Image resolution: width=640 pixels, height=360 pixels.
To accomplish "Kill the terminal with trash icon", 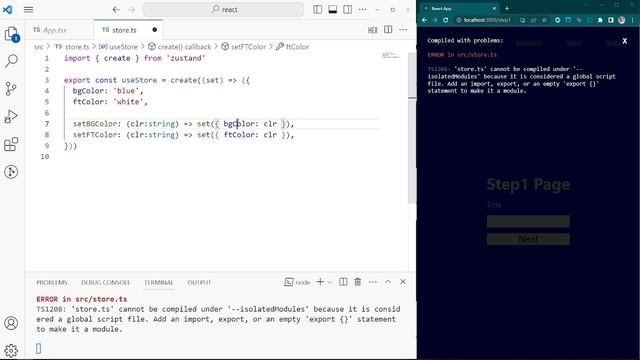I will [358, 282].
